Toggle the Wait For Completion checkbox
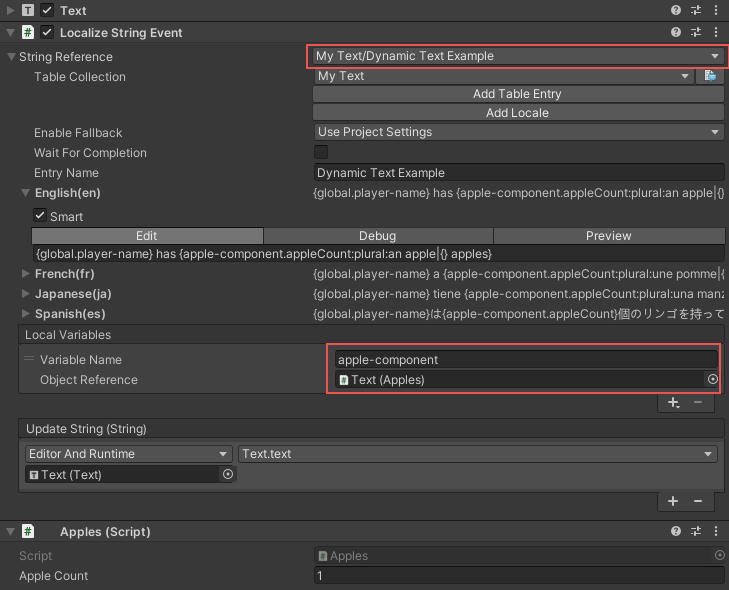Image resolution: width=729 pixels, height=590 pixels. tap(321, 152)
